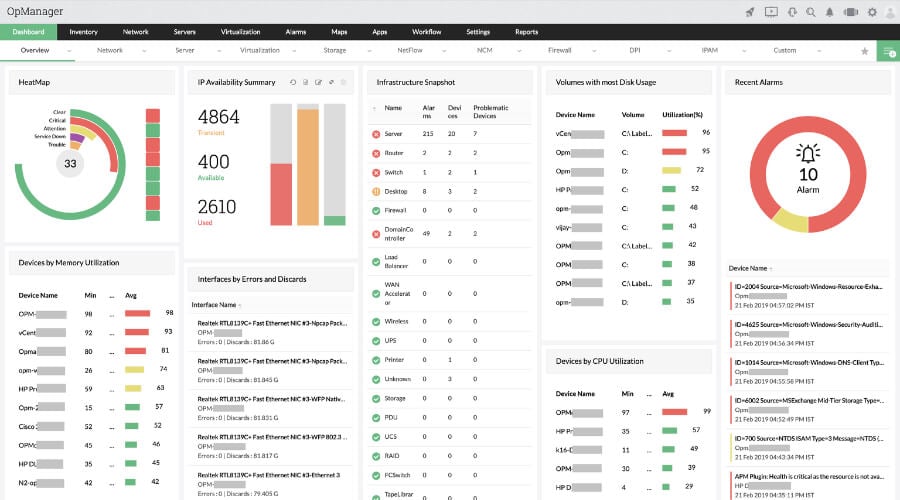Click the second icon in IP Availability Summary header
Image resolution: width=900 pixels, height=500 pixels.
click(x=305, y=83)
